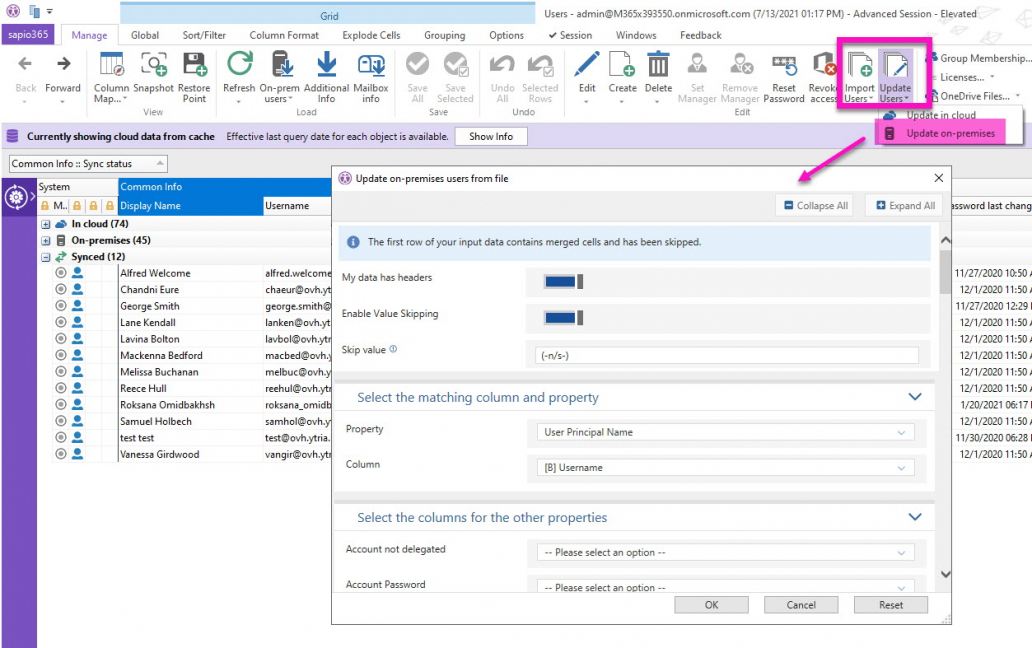The width and height of the screenshot is (1032, 648).
Task: Click the OK button in the dialog
Action: (x=711, y=605)
